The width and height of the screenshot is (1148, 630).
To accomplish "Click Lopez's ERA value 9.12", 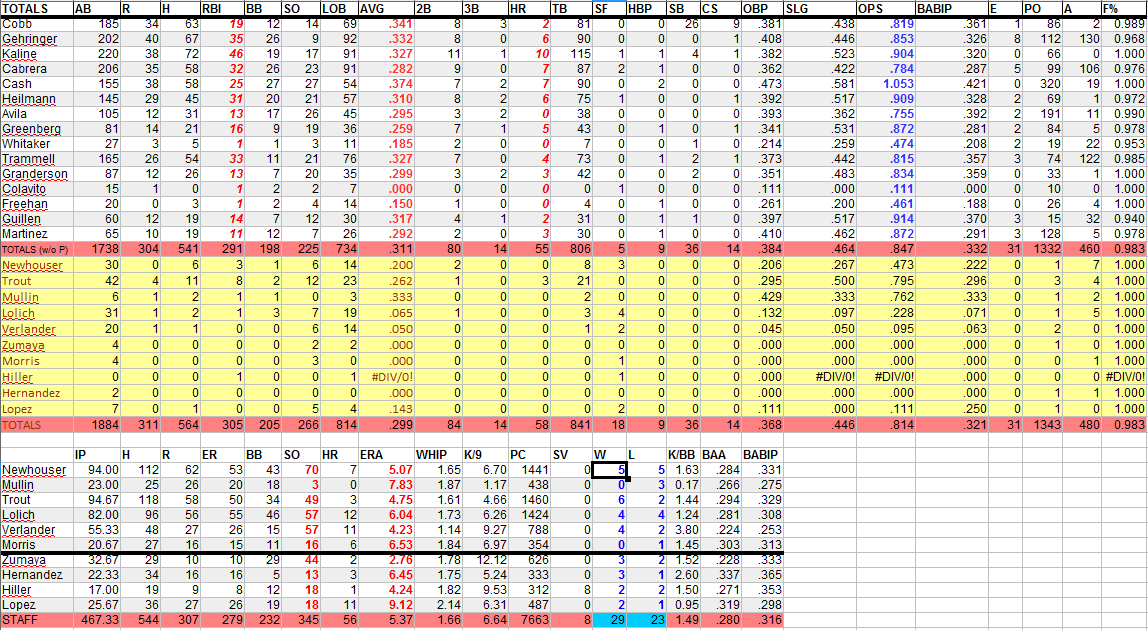I will (x=386, y=605).
